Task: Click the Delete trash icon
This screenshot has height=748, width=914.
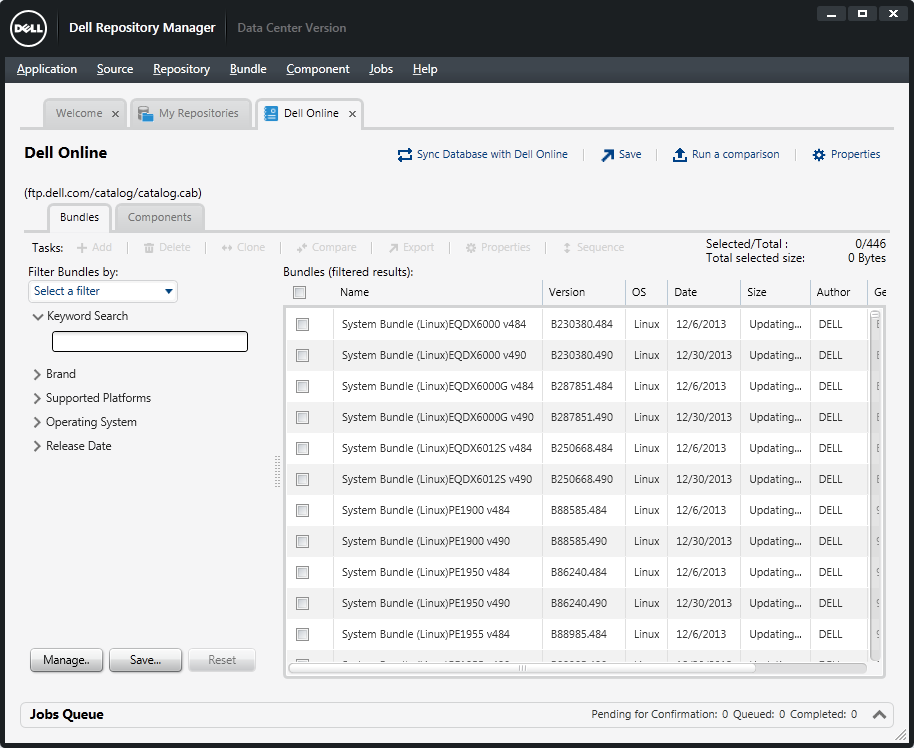Action: pyautogui.click(x=148, y=247)
